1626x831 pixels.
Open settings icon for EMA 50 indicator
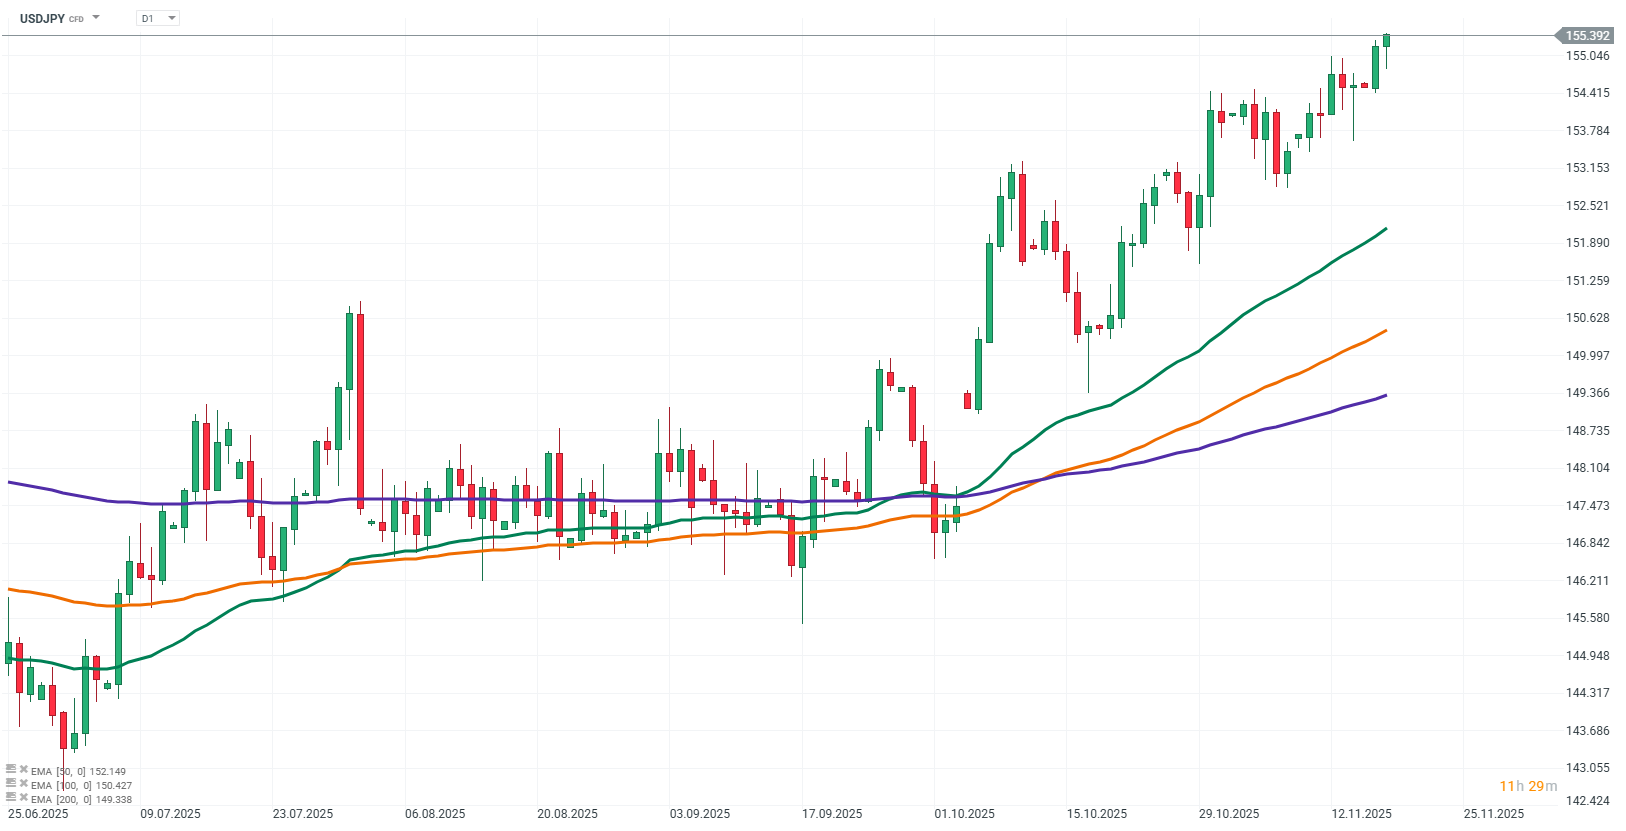point(11,770)
